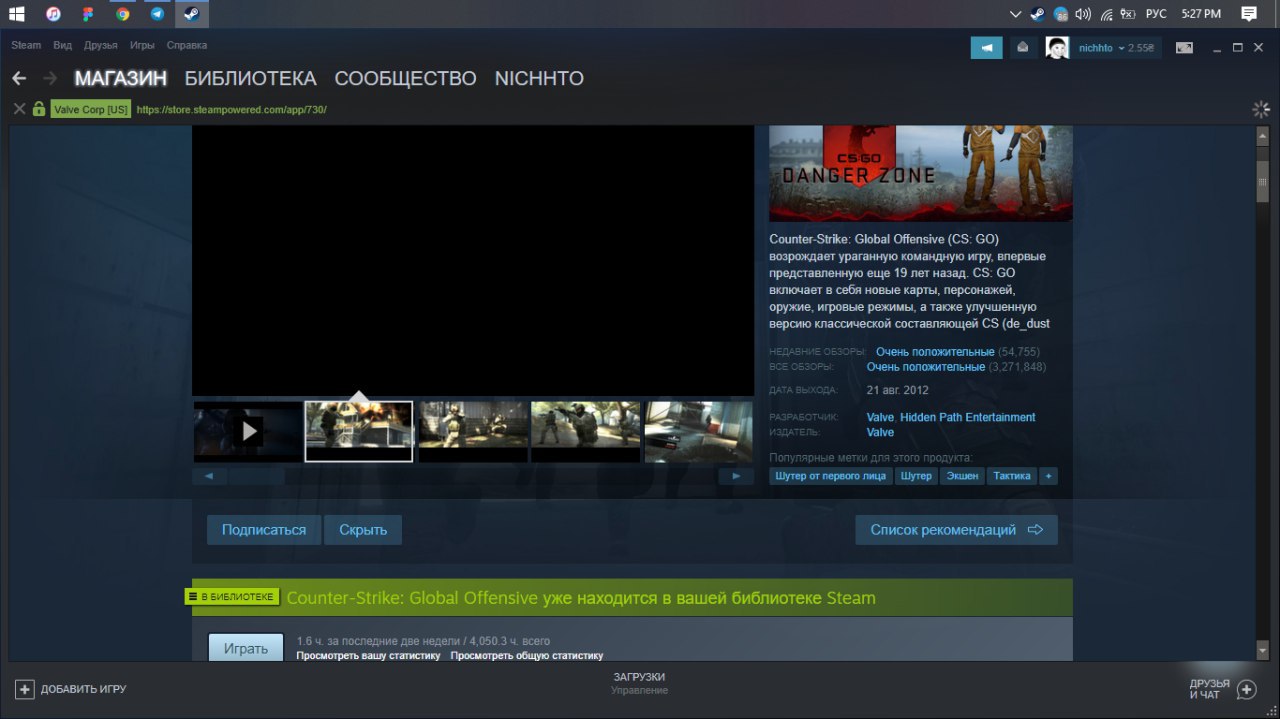Open developer Valve link
This screenshot has height=719, width=1280.
coord(880,417)
